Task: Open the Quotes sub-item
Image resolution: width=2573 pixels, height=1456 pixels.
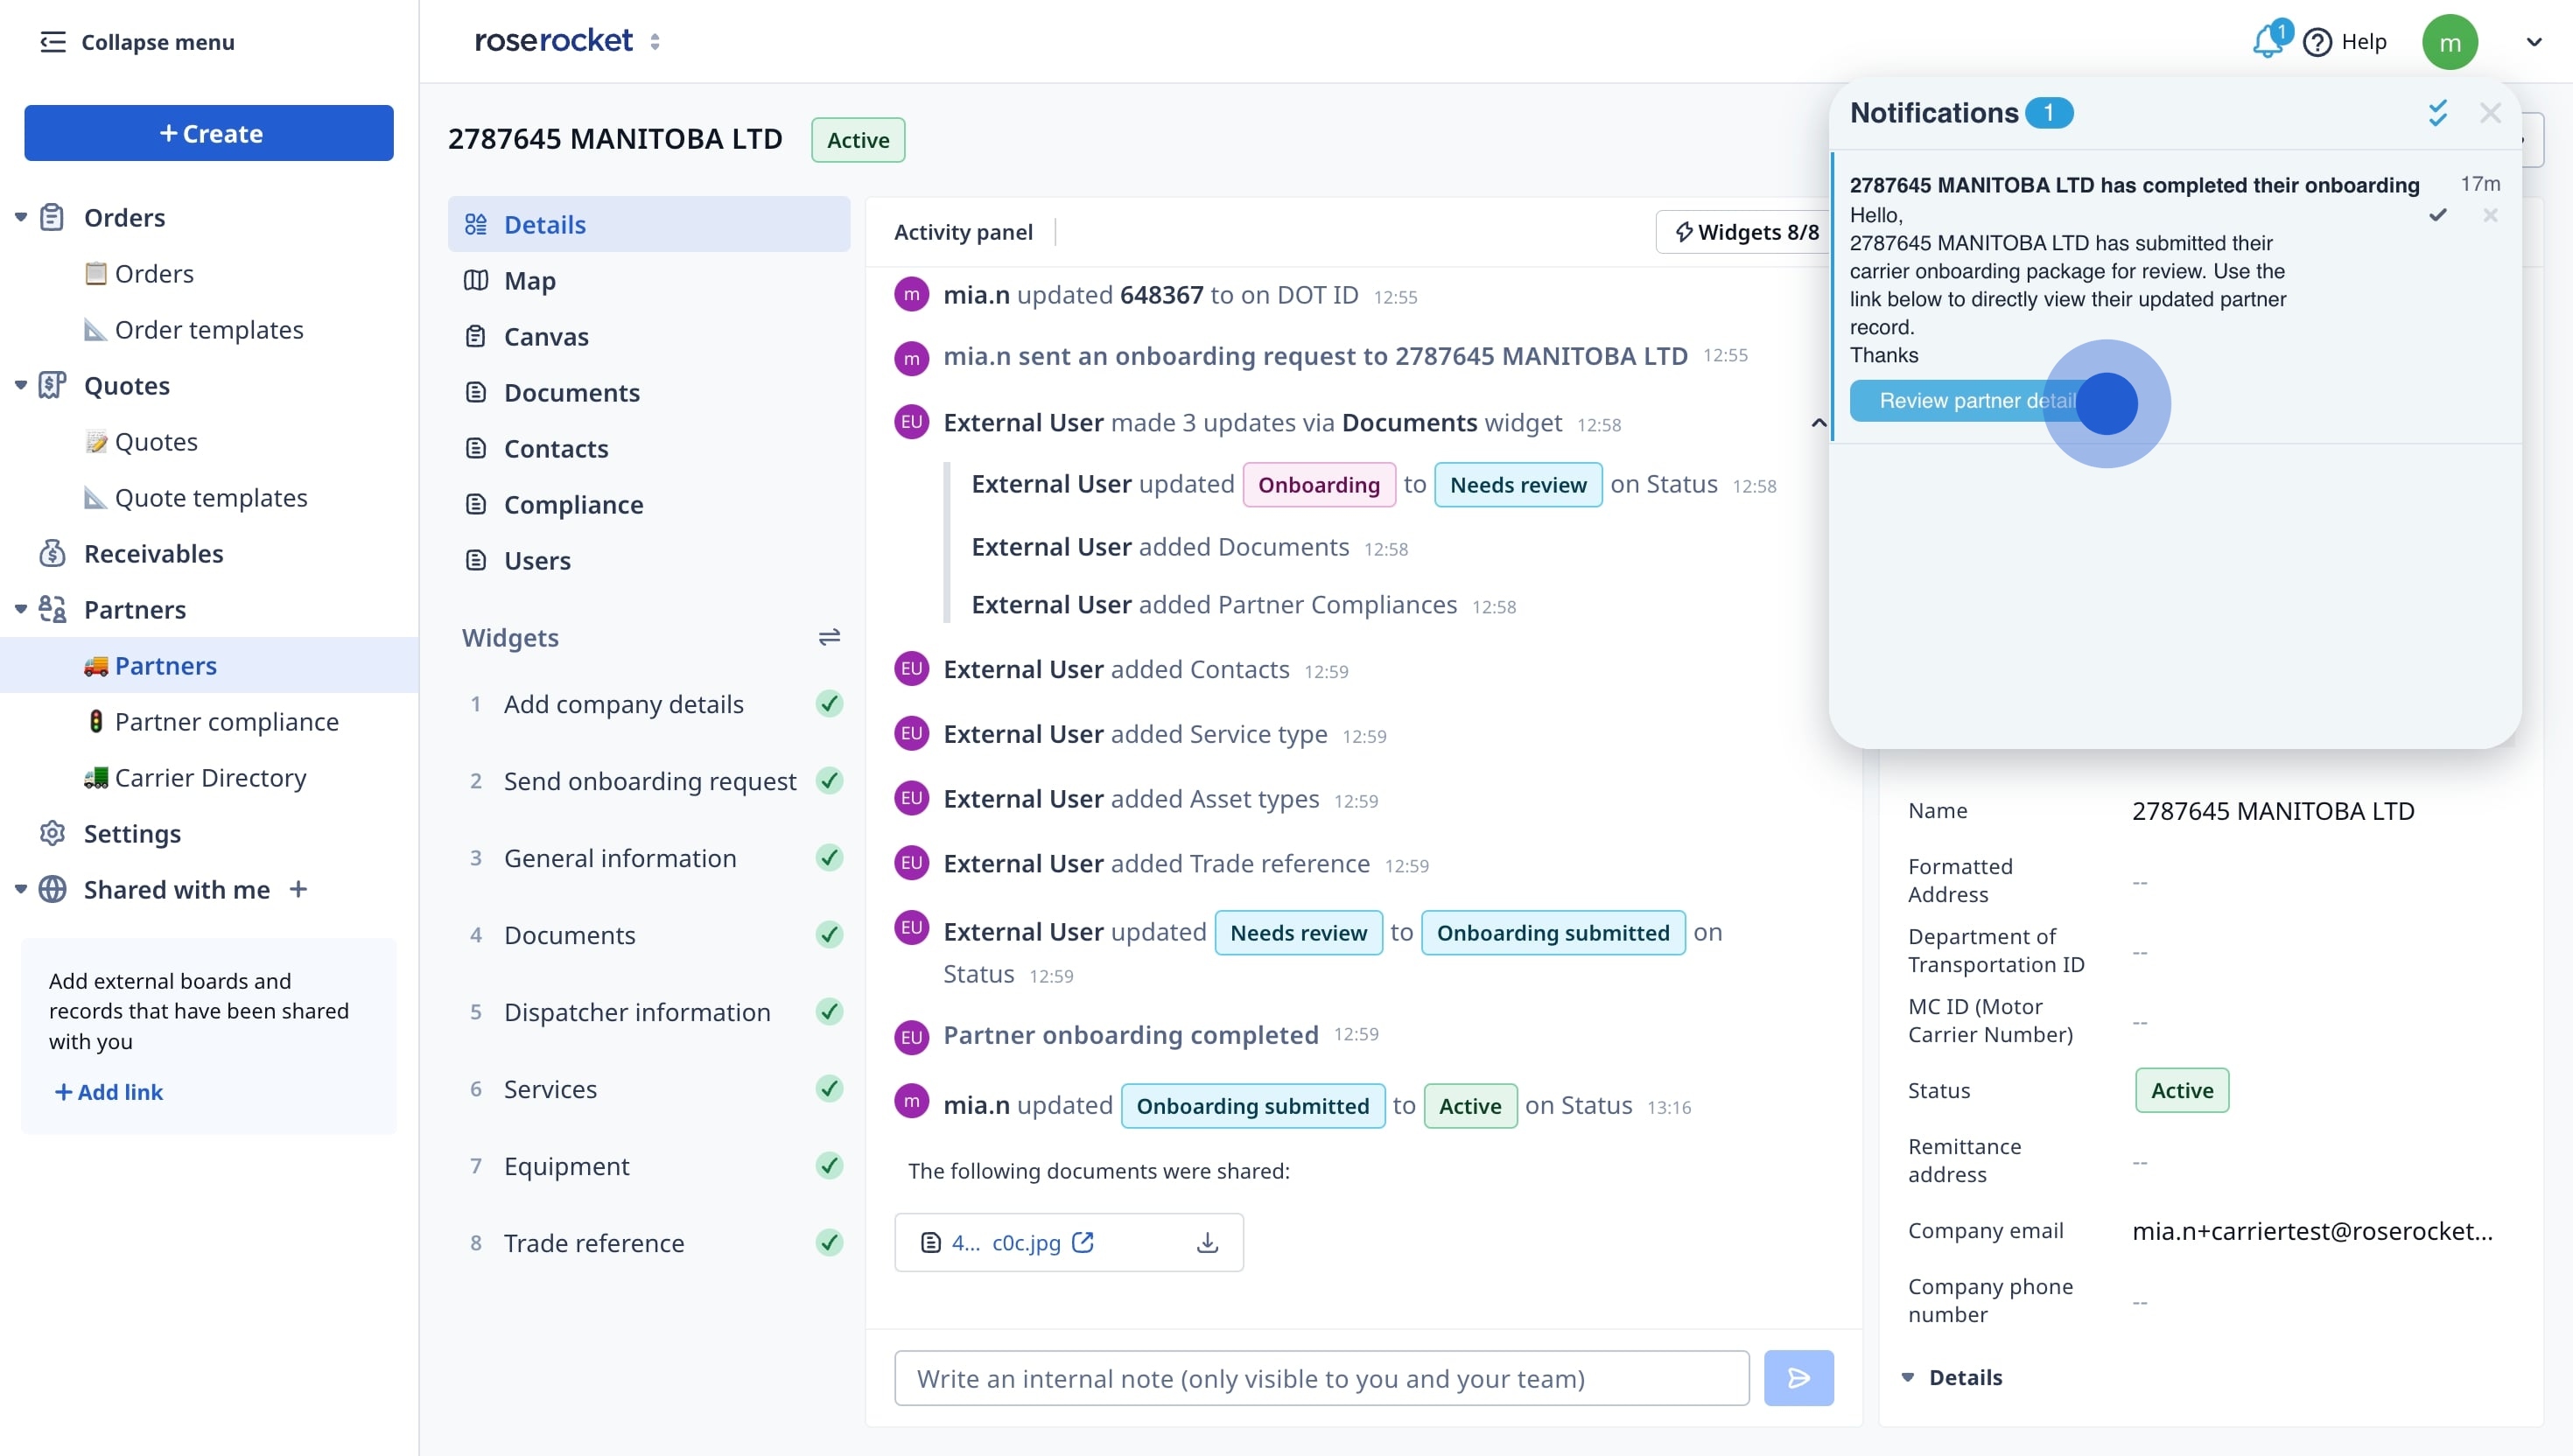Action: click(x=155, y=442)
